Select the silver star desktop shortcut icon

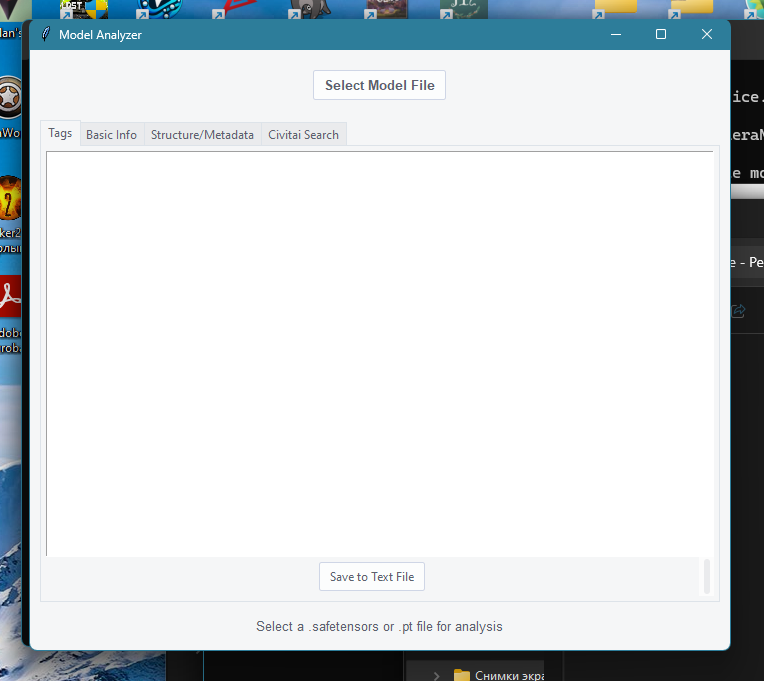click(10, 97)
